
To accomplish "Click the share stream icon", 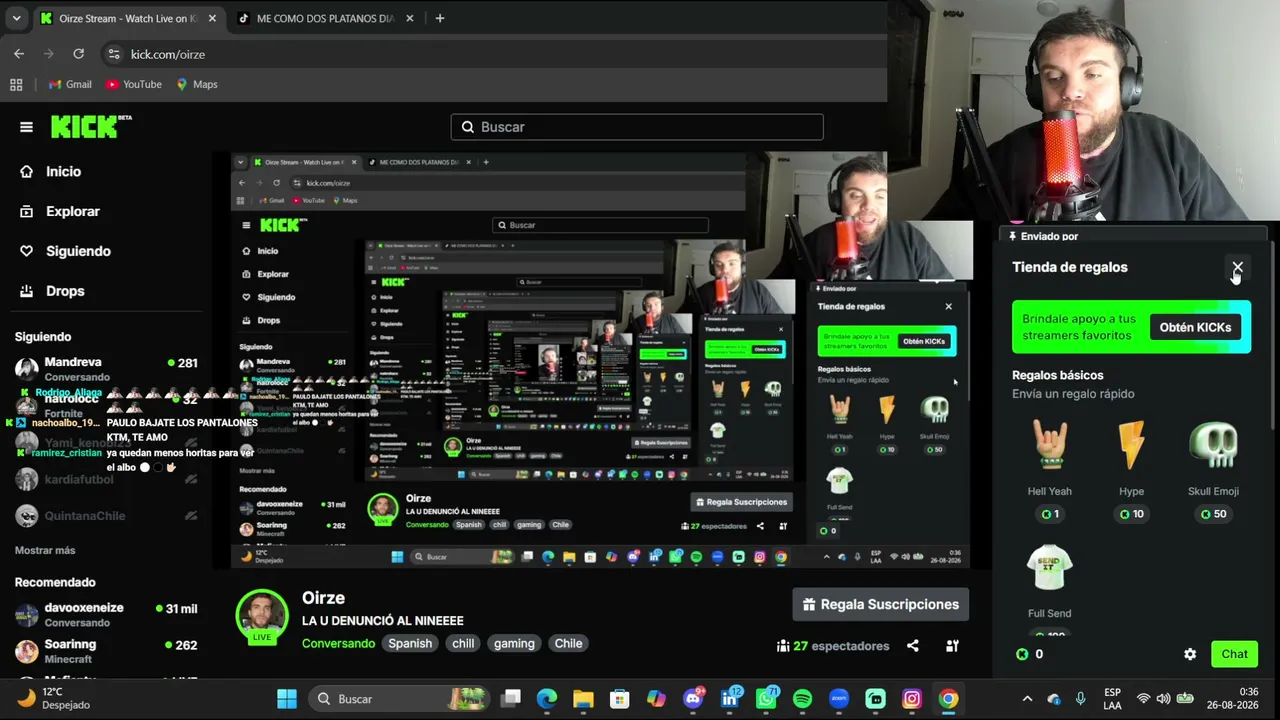I will coord(913,646).
